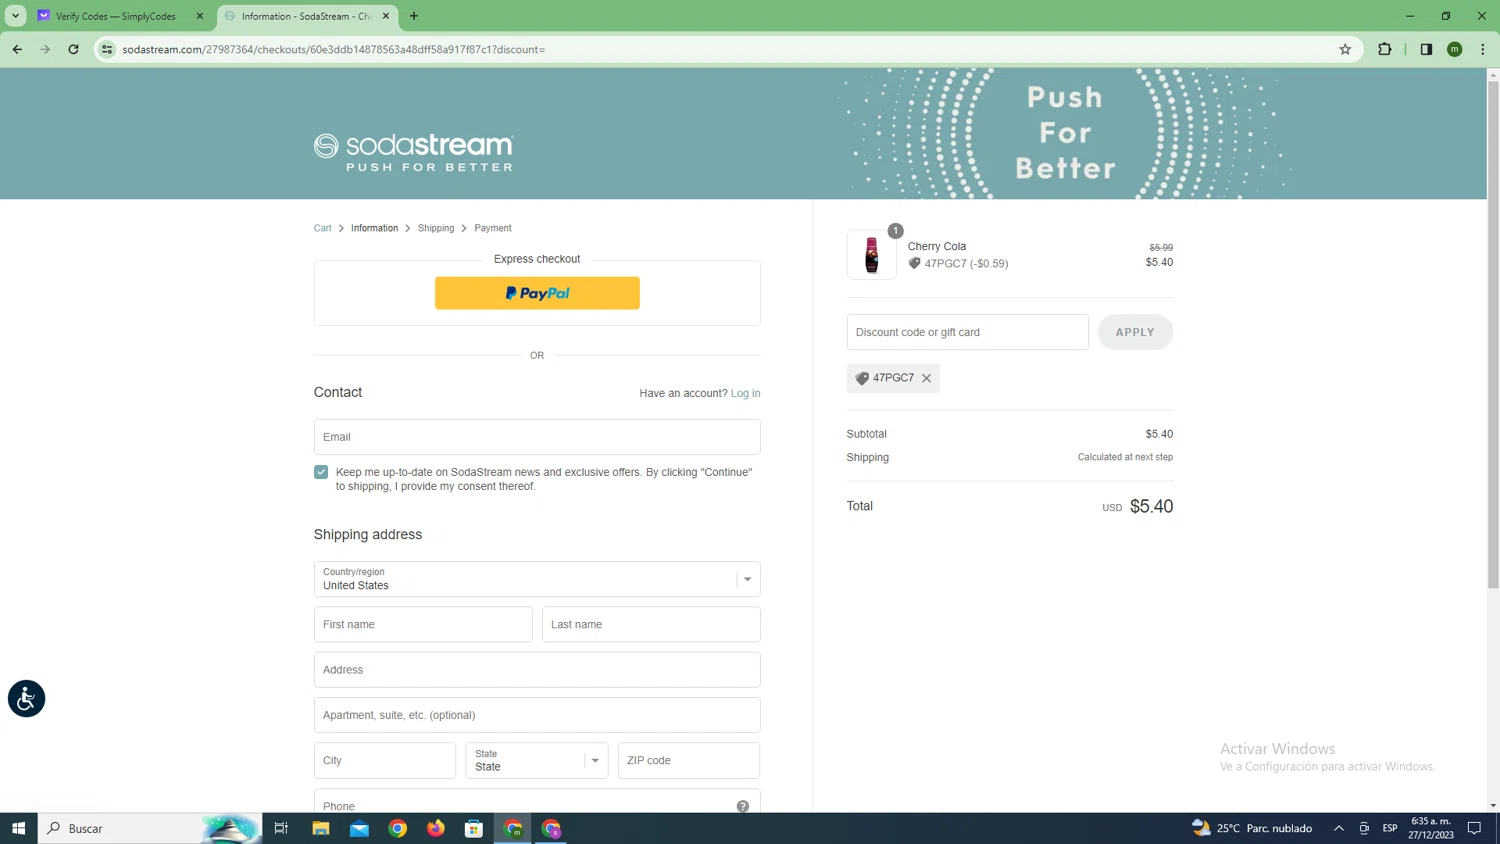Click the Cherry Cola product thumbnail
The width and height of the screenshot is (1500, 844).
tap(872, 255)
